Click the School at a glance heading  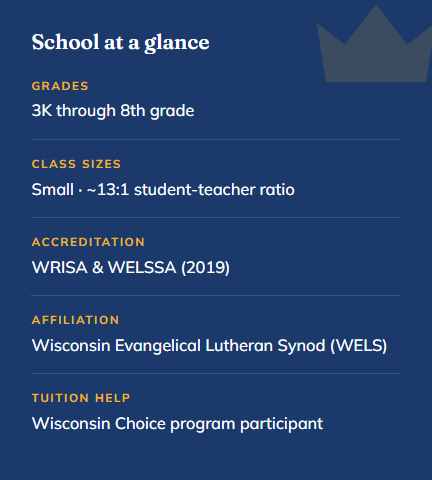pyautogui.click(x=120, y=43)
